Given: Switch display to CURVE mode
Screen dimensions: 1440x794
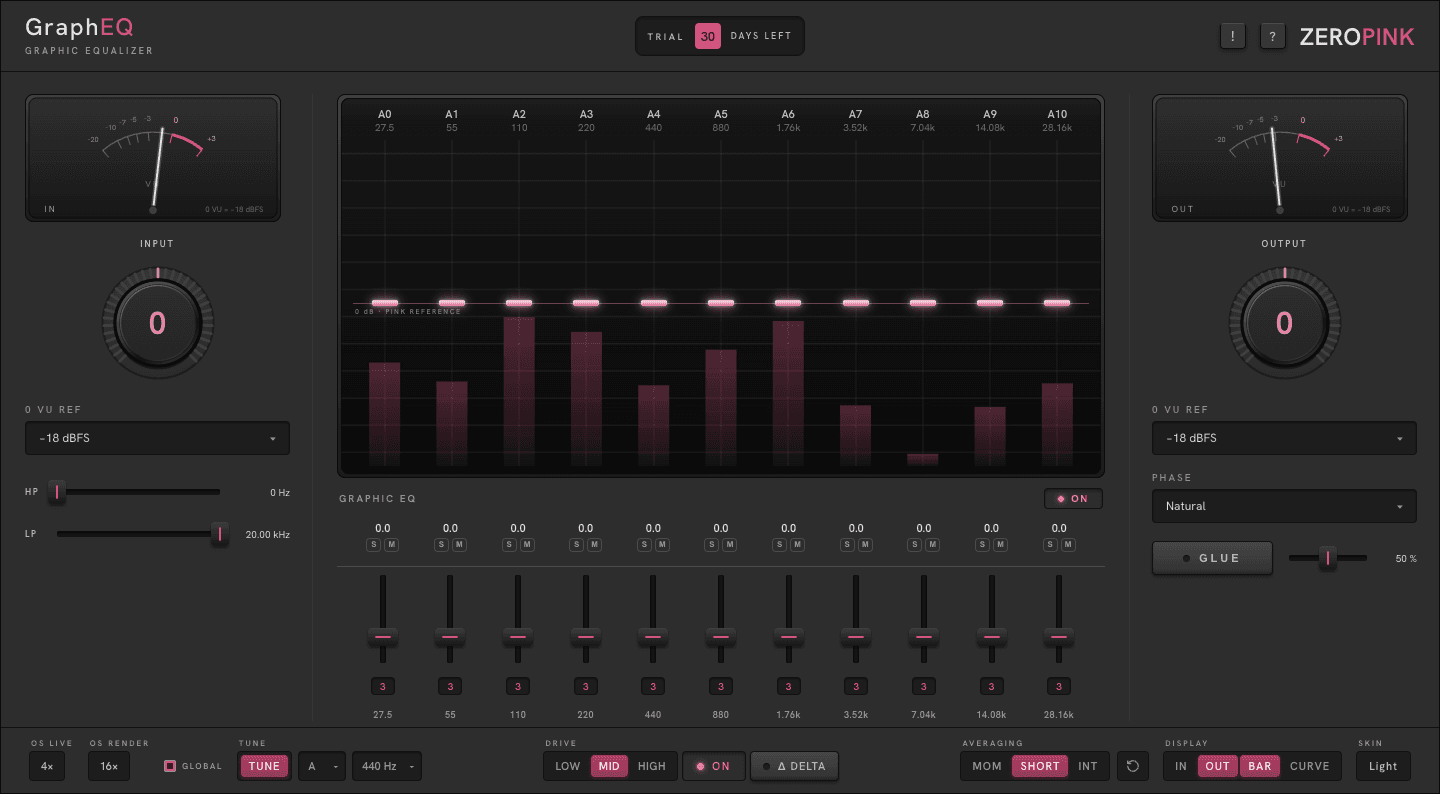Looking at the screenshot, I should 1310,766.
